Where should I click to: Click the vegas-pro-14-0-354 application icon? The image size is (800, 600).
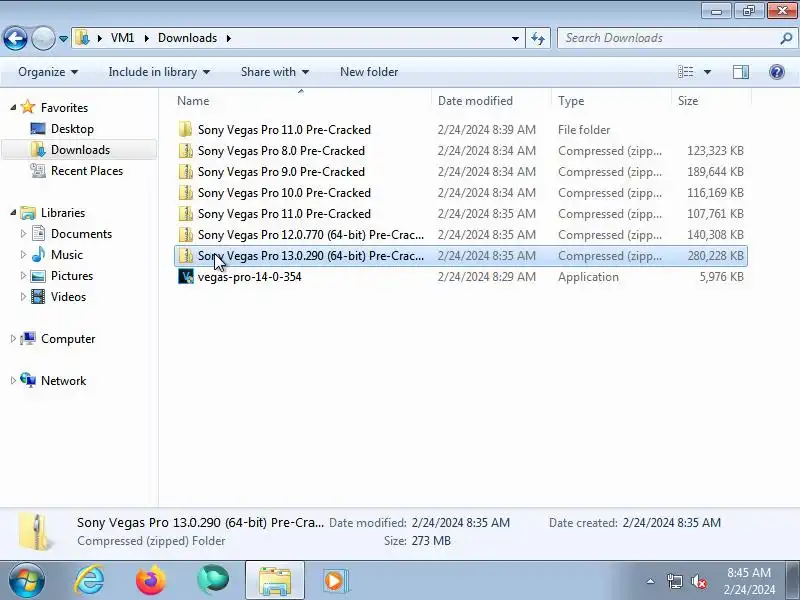[186, 277]
